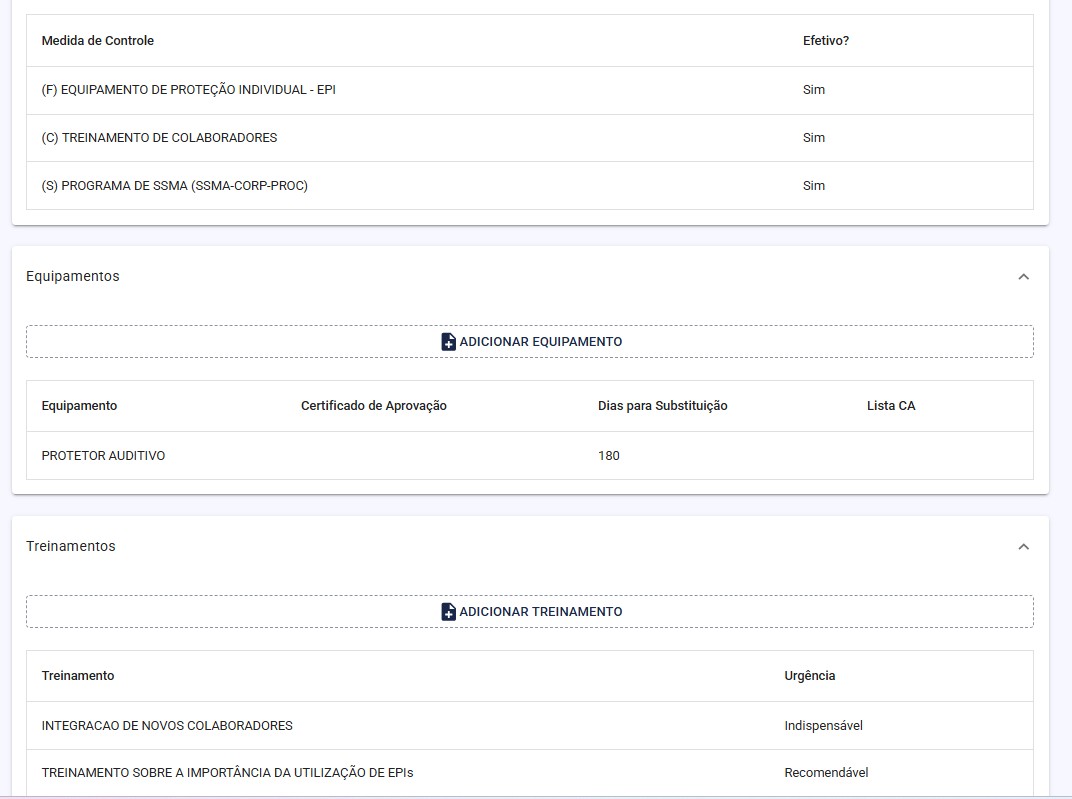Open the Equipamento de Proteção Individual - EPI row
This screenshot has height=799, width=1072.
pos(188,90)
